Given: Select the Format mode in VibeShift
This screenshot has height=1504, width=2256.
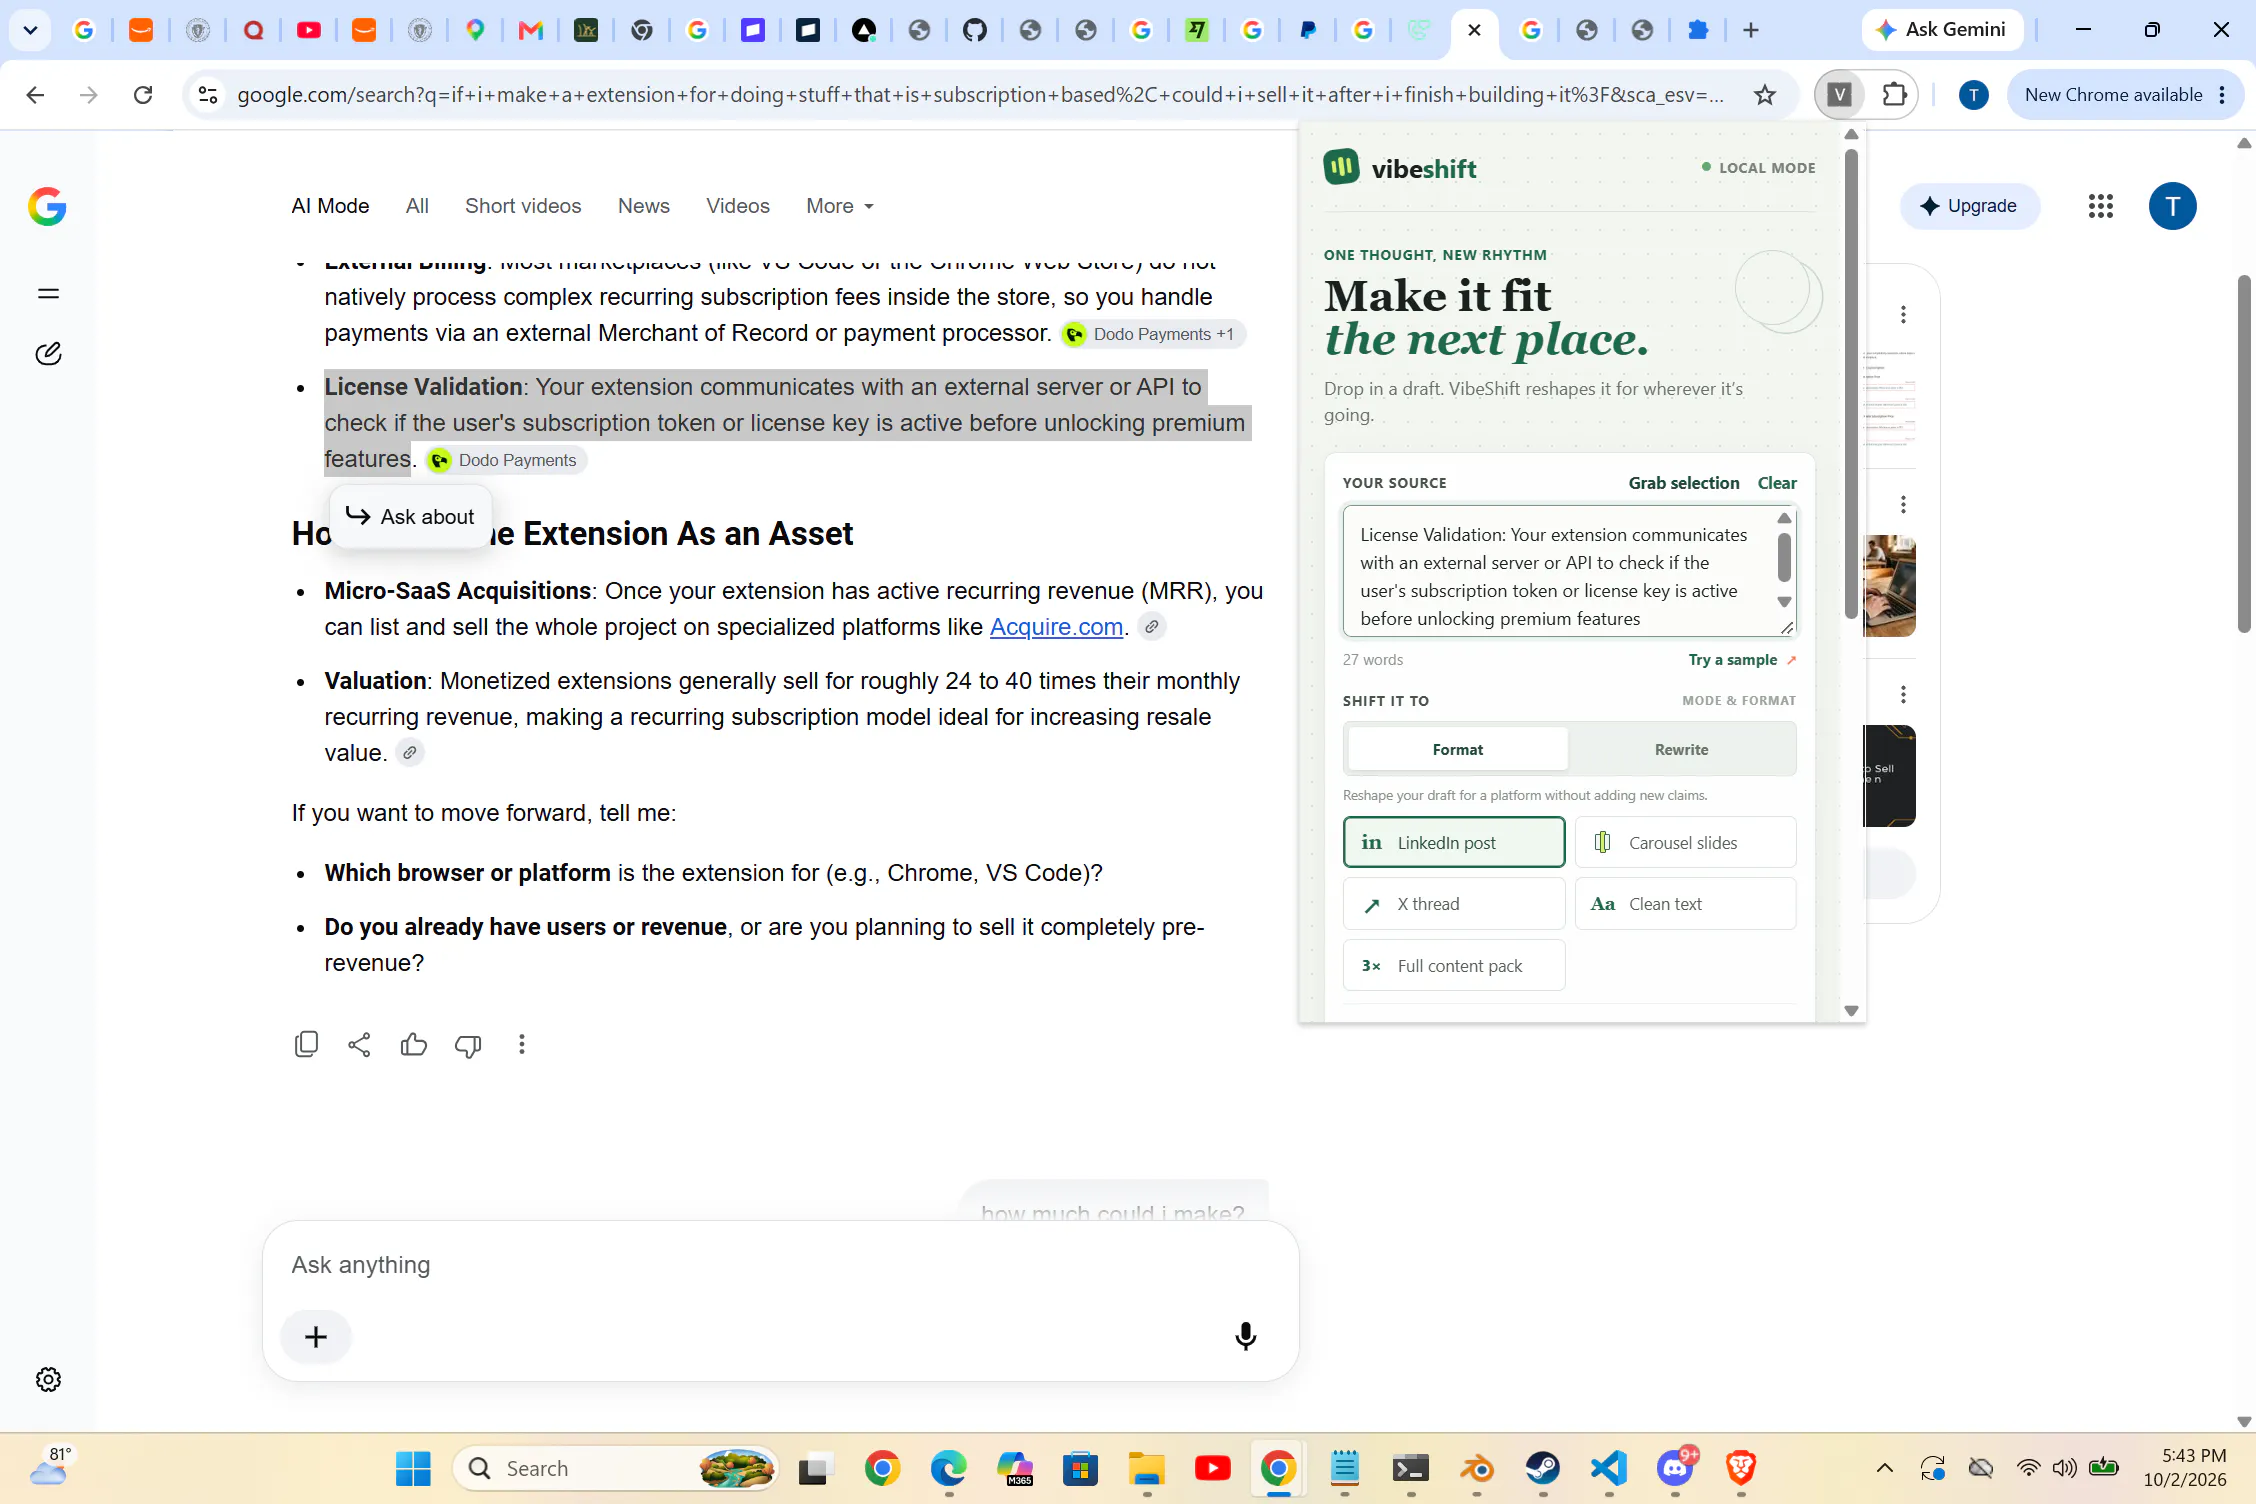Looking at the screenshot, I should (1457, 750).
